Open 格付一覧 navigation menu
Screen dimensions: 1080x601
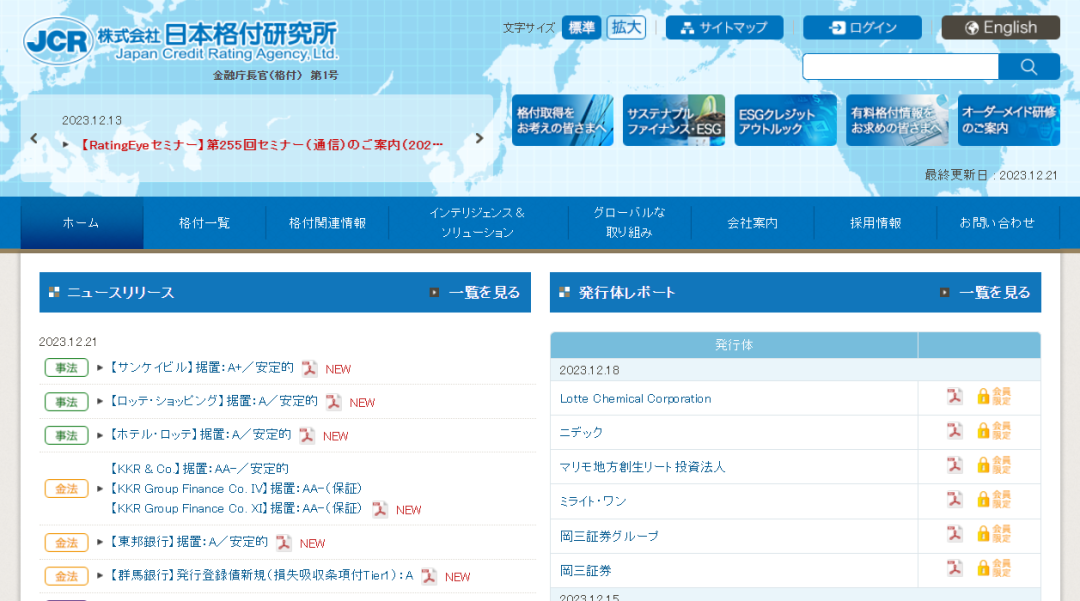[204, 223]
